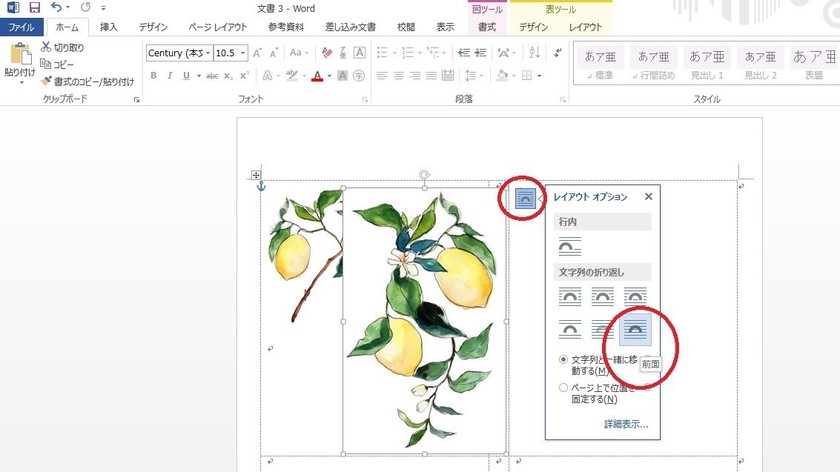The image size is (840, 472).
Task: Open change case (Aa) dropdown
Action: (x=299, y=53)
